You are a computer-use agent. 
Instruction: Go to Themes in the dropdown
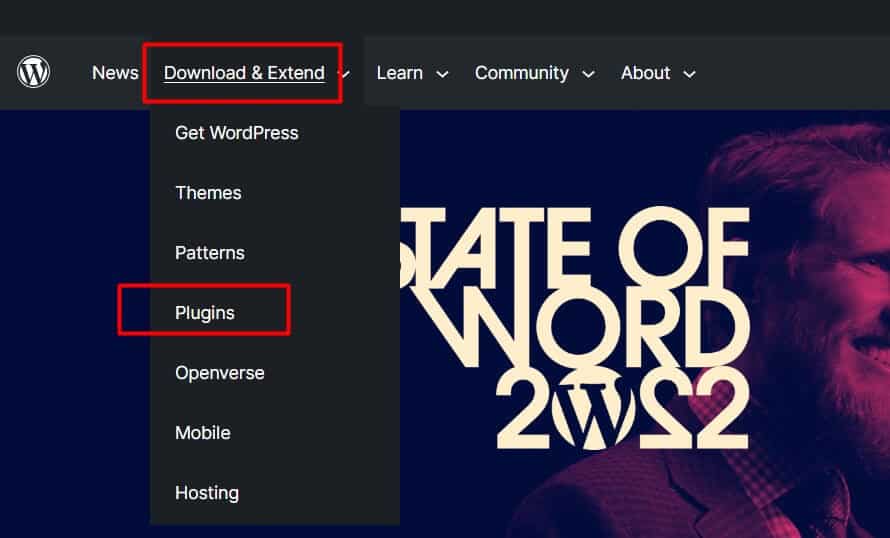pos(208,193)
